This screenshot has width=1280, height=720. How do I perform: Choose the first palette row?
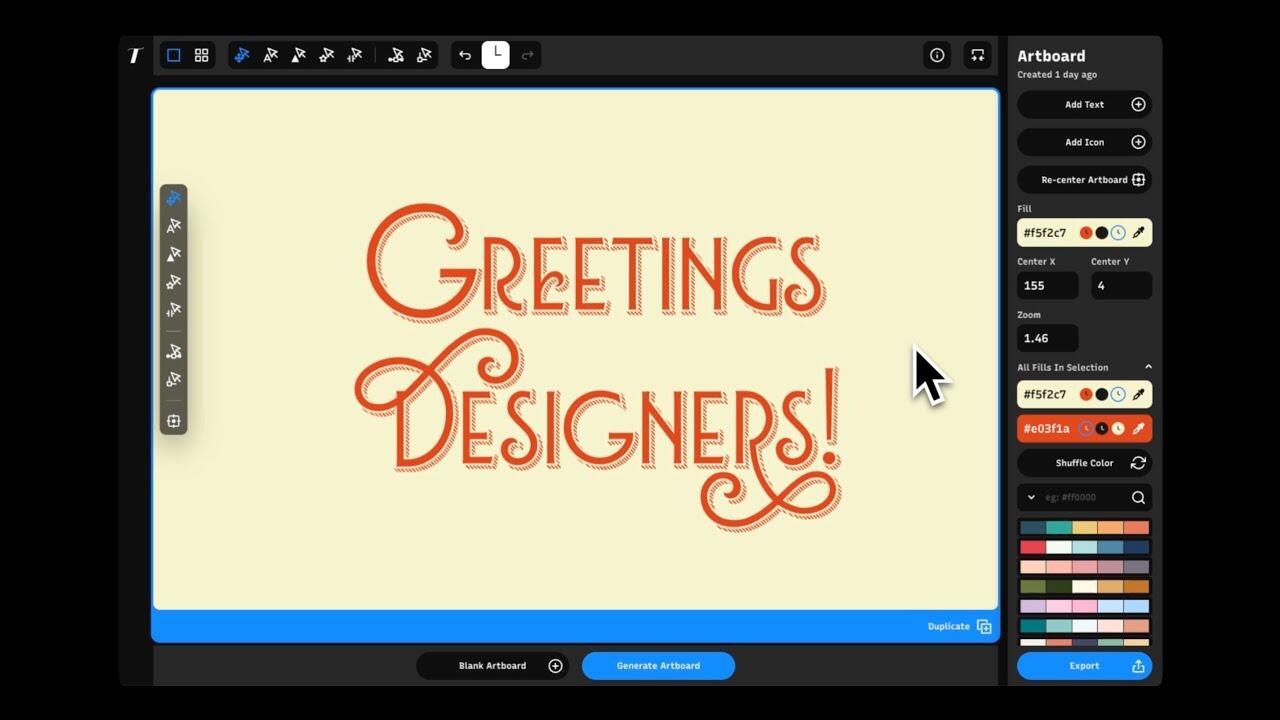(1085, 528)
